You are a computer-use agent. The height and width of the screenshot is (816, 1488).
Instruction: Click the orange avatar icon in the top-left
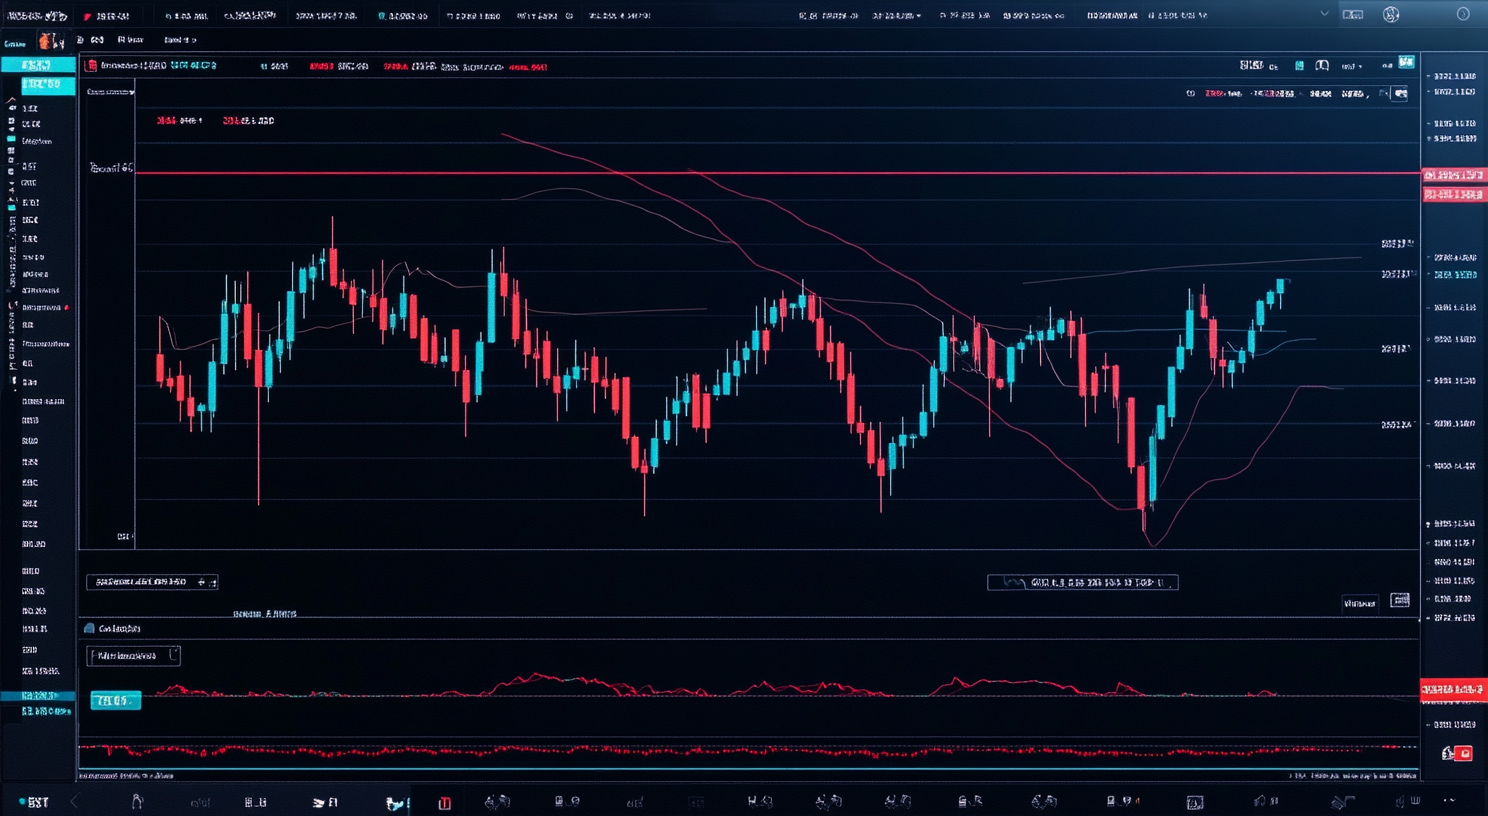47,41
